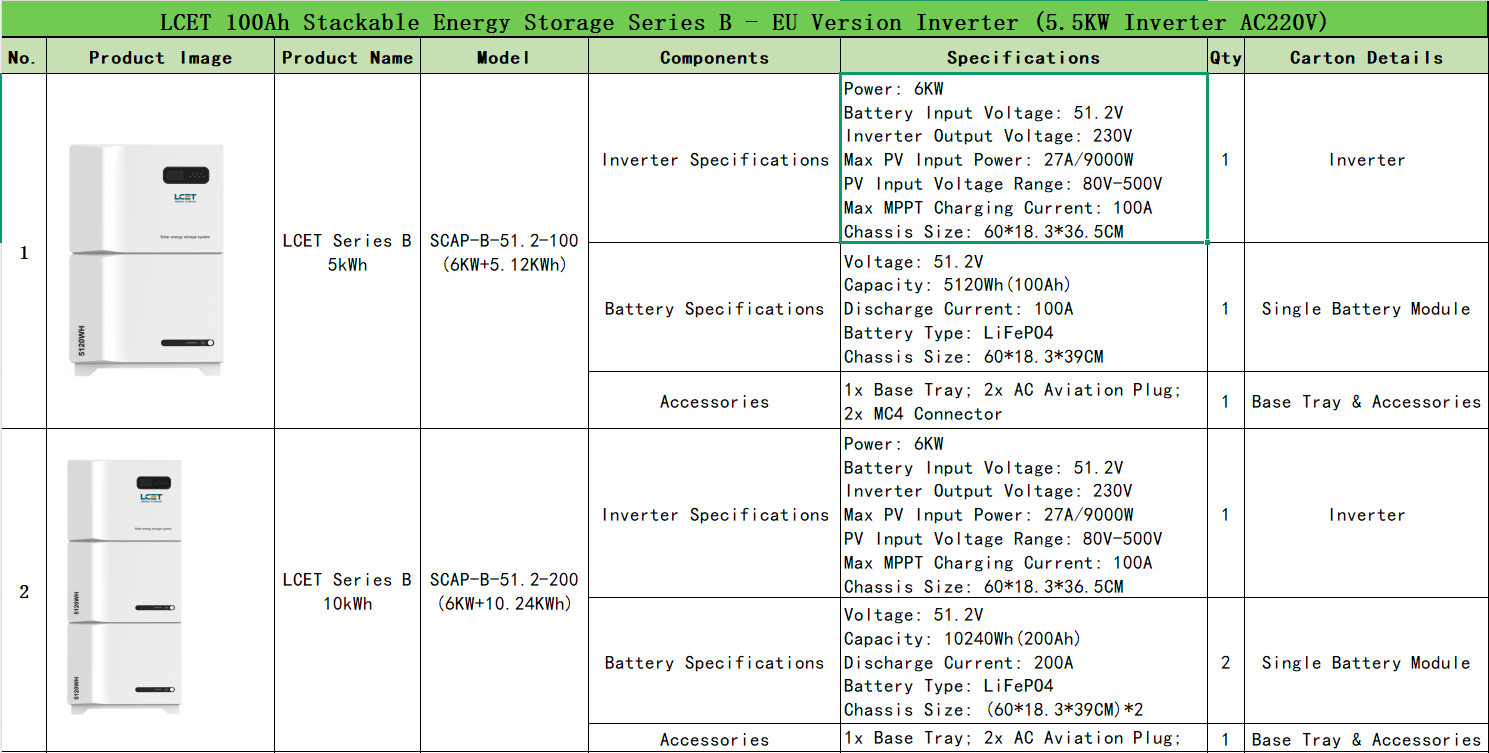1489x753 pixels.
Task: Click 'Inverter Specifications' for the 5kWh product
Action: click(714, 159)
